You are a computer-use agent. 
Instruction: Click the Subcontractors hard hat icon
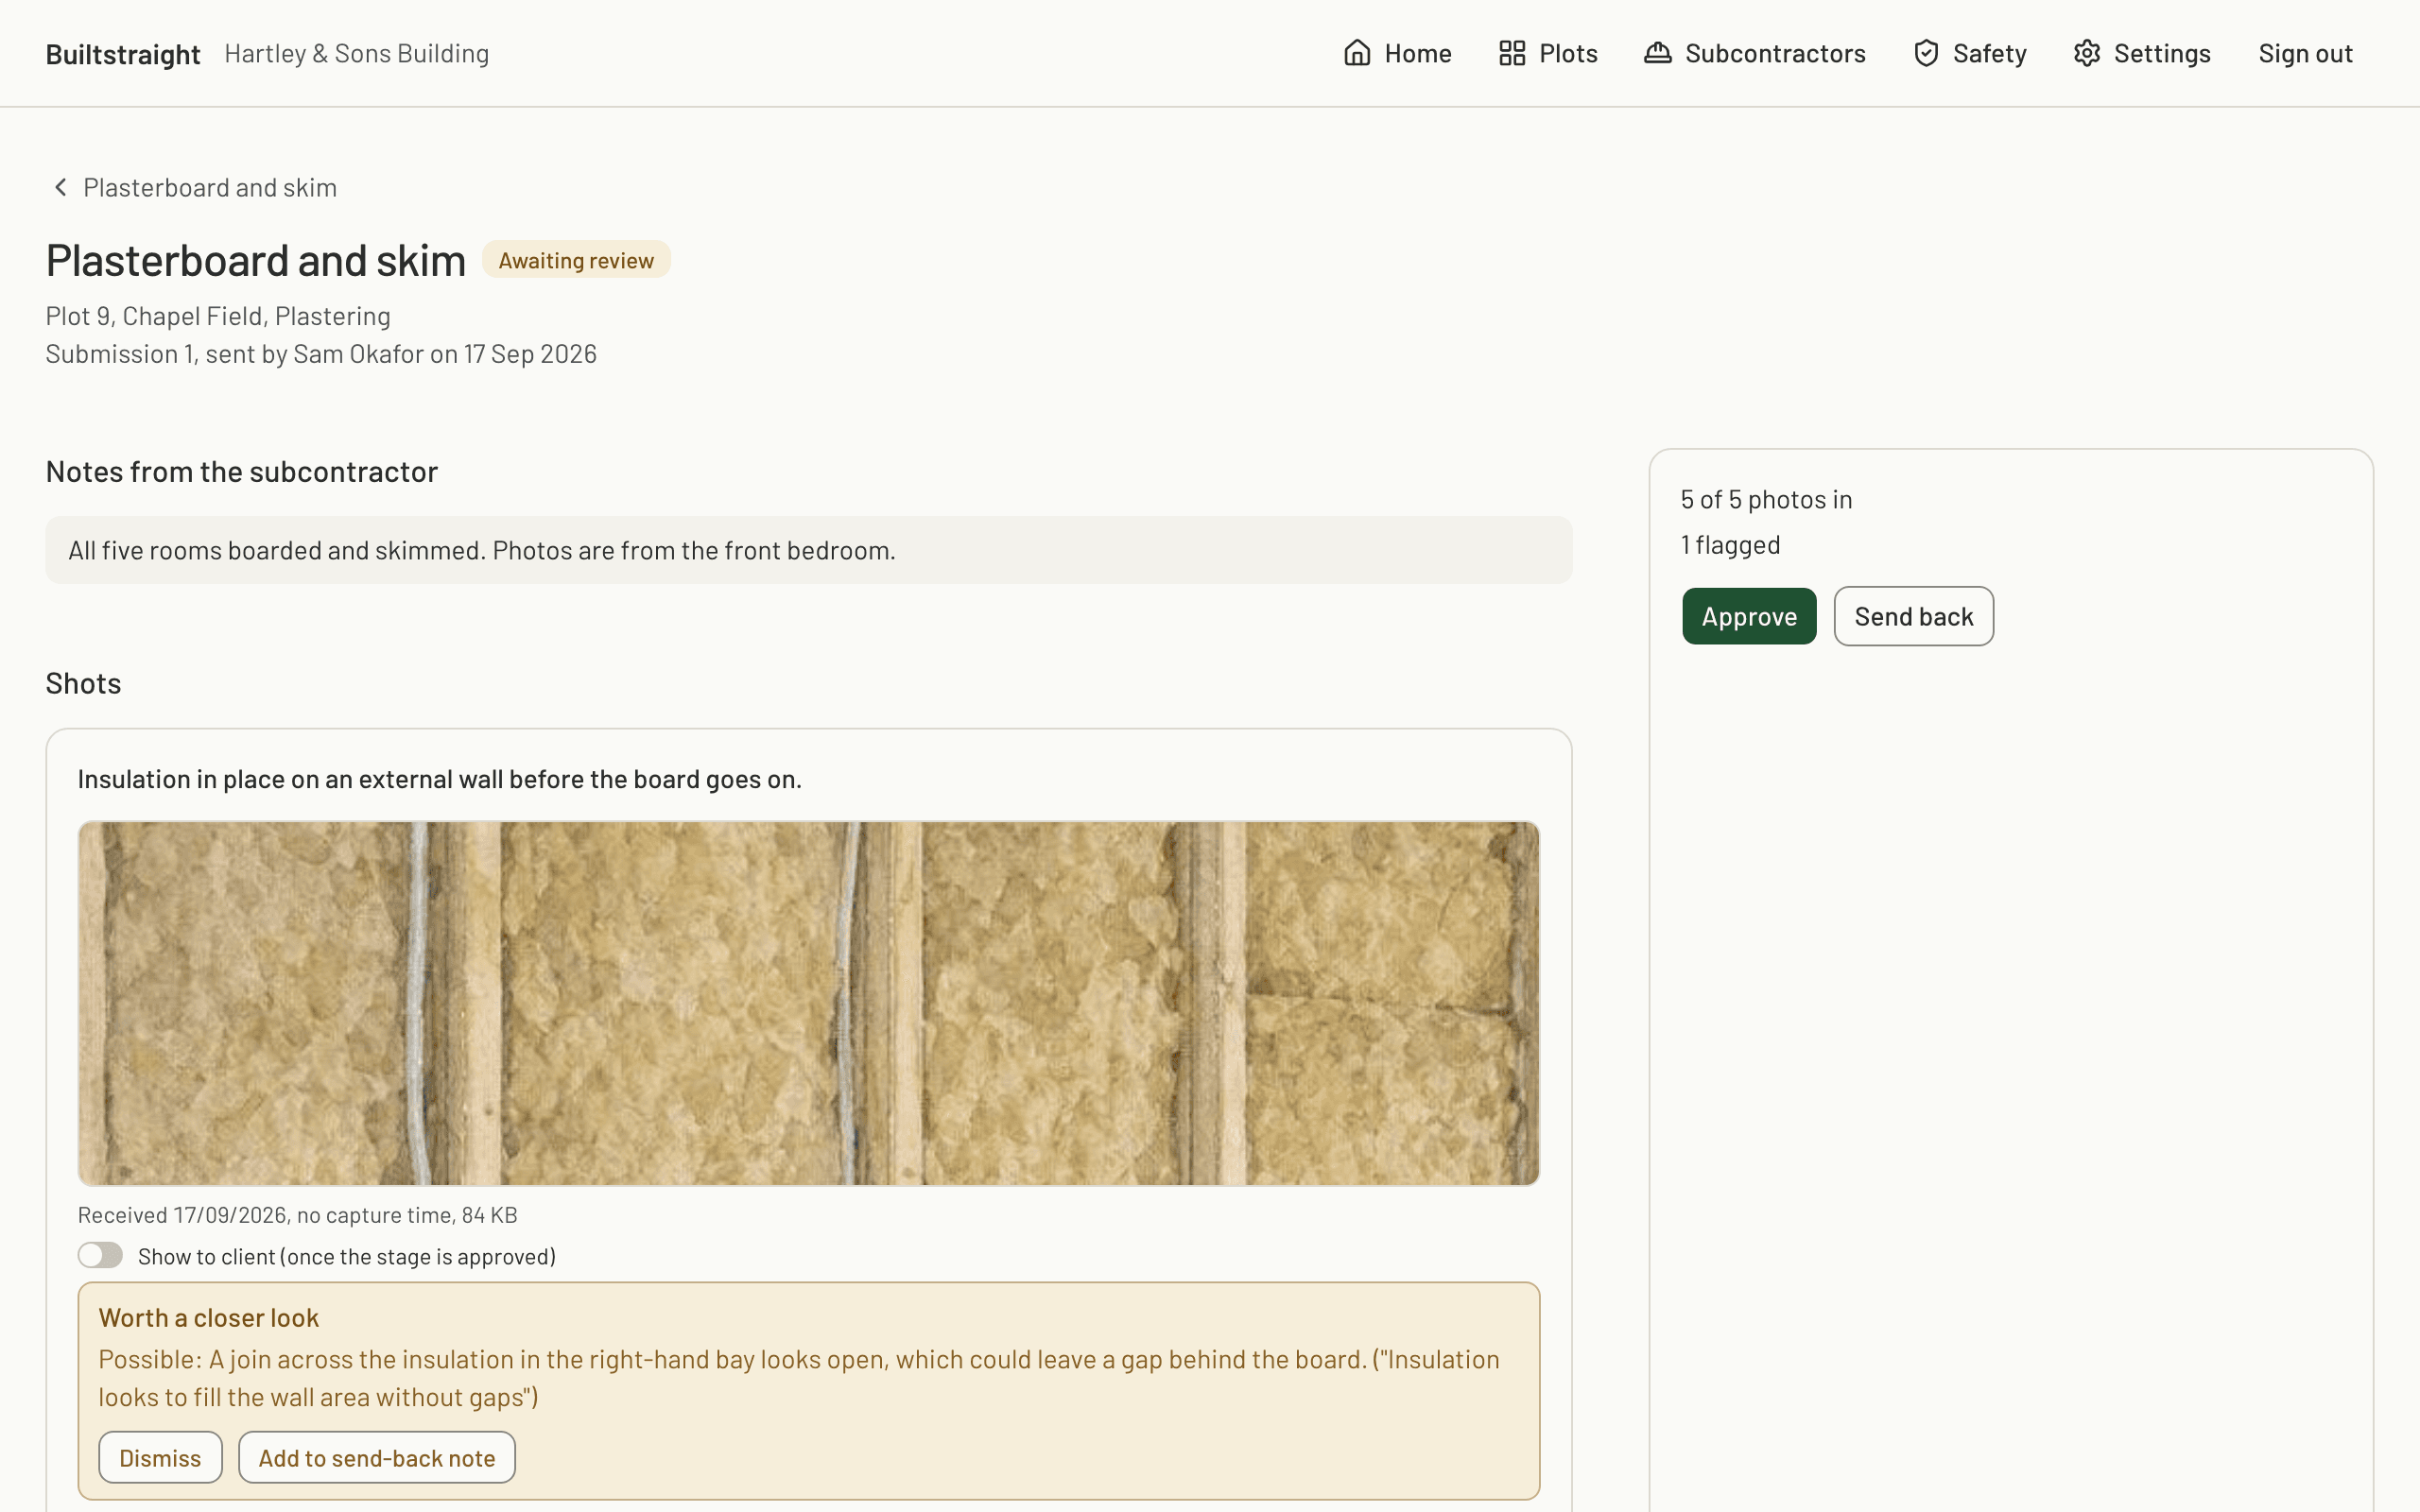tap(1657, 53)
